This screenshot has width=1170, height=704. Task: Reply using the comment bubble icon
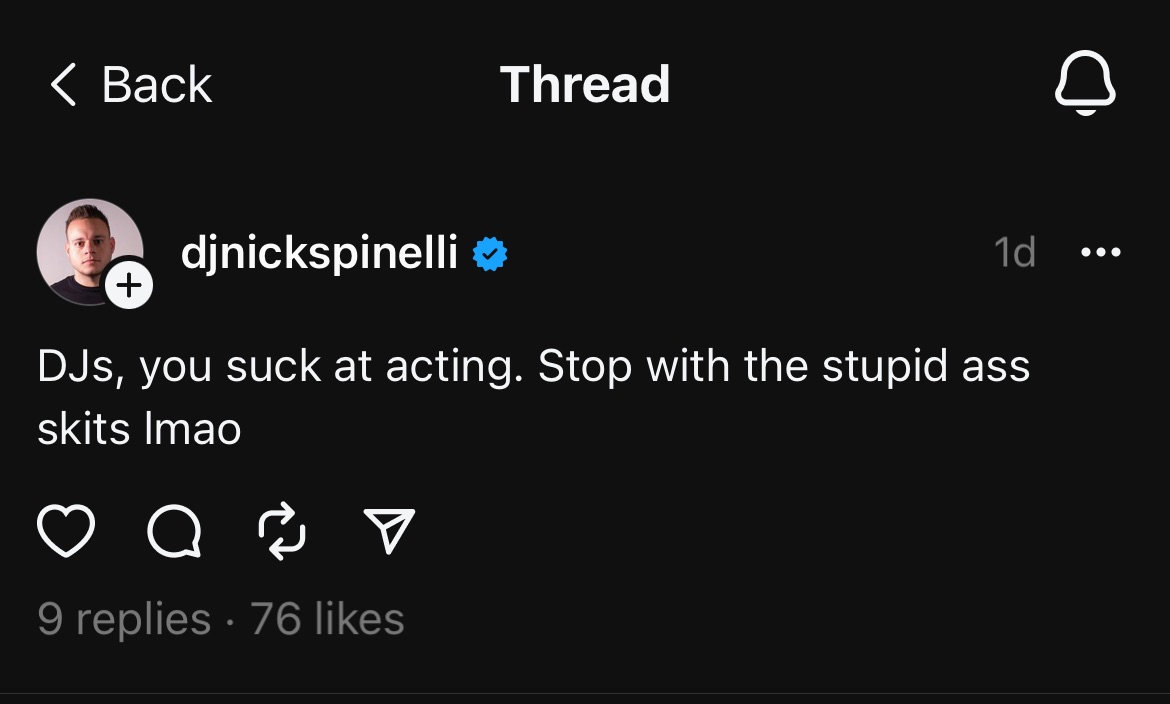coord(174,531)
